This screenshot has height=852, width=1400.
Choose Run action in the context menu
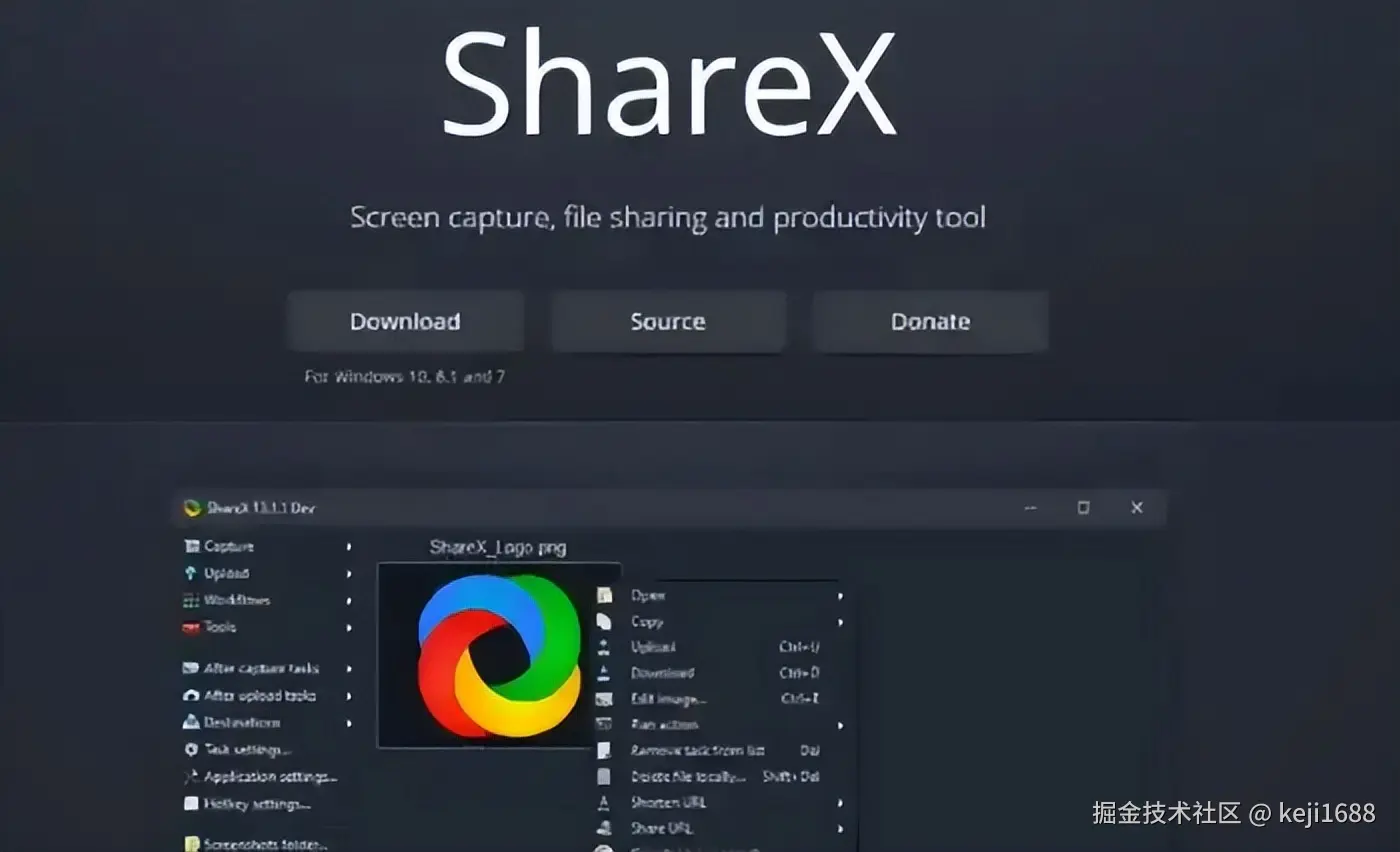(665, 724)
